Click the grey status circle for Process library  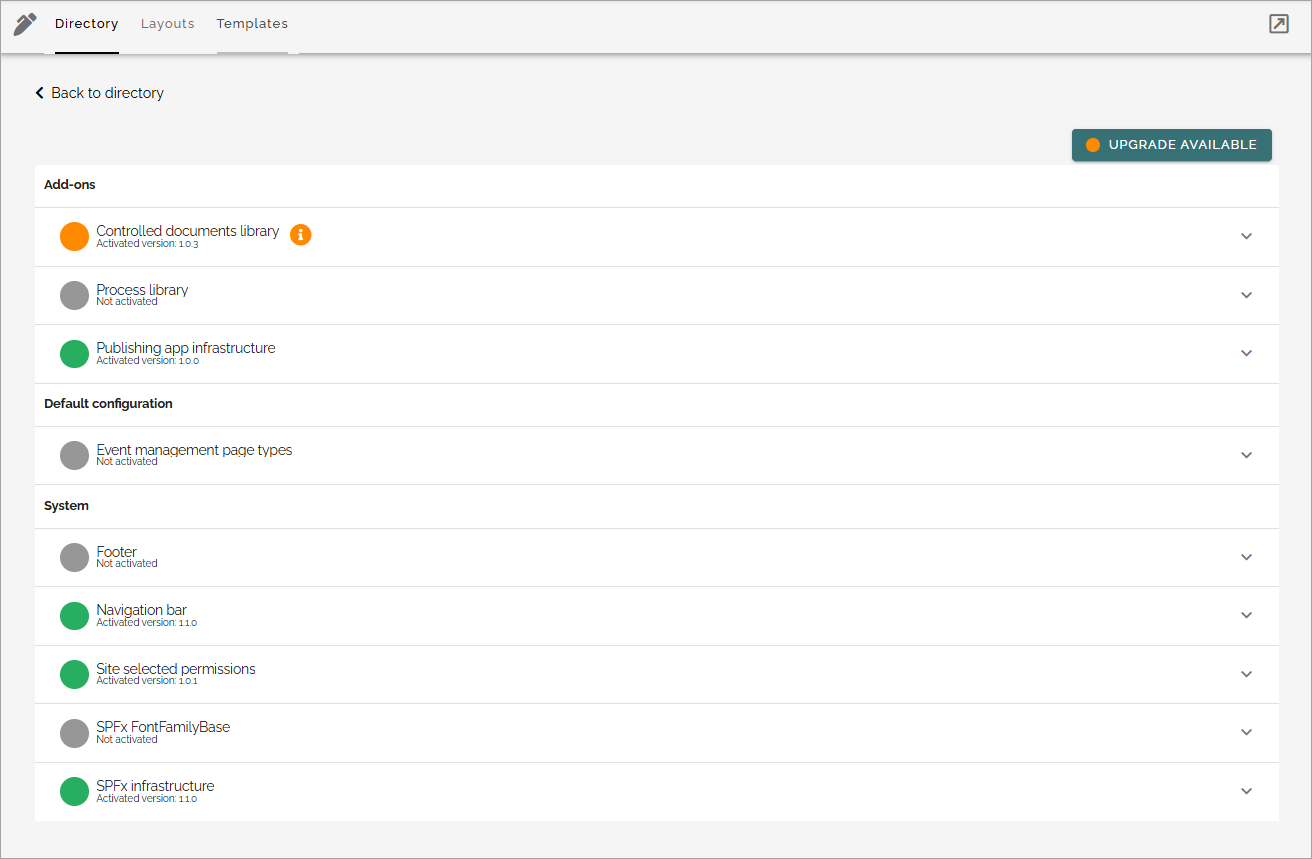coord(74,295)
